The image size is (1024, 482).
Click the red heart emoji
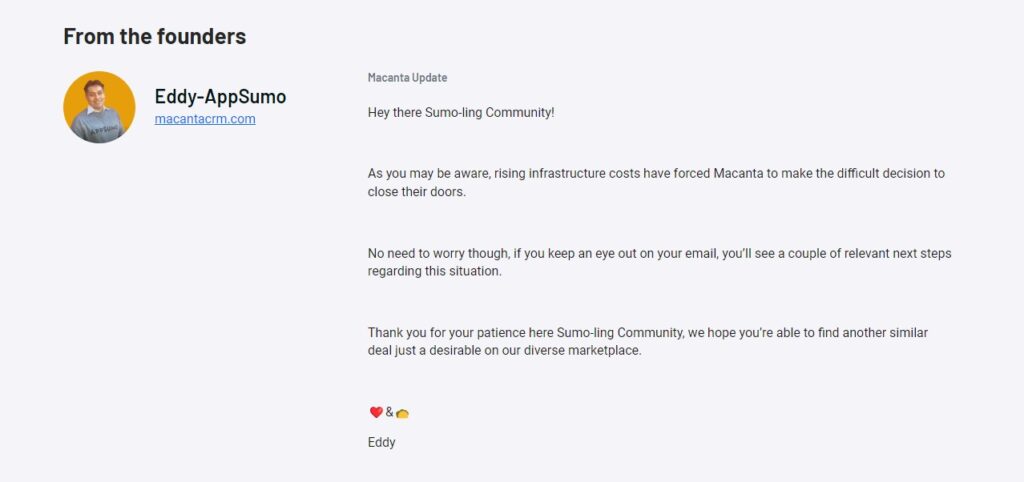click(x=376, y=412)
